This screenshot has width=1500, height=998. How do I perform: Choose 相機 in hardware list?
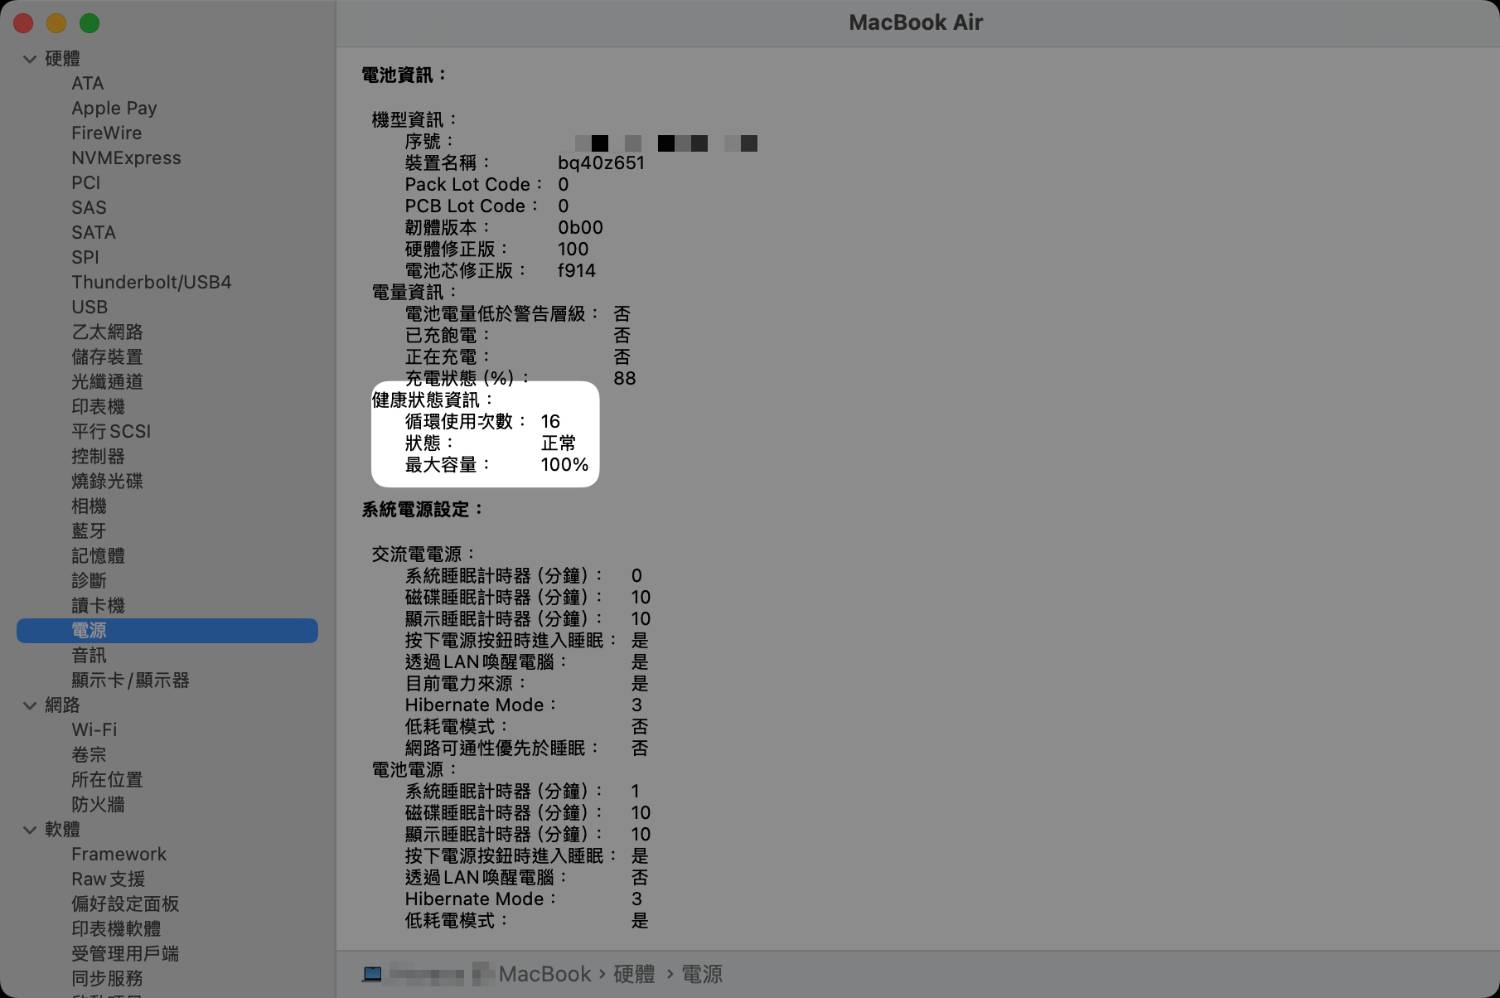point(89,506)
